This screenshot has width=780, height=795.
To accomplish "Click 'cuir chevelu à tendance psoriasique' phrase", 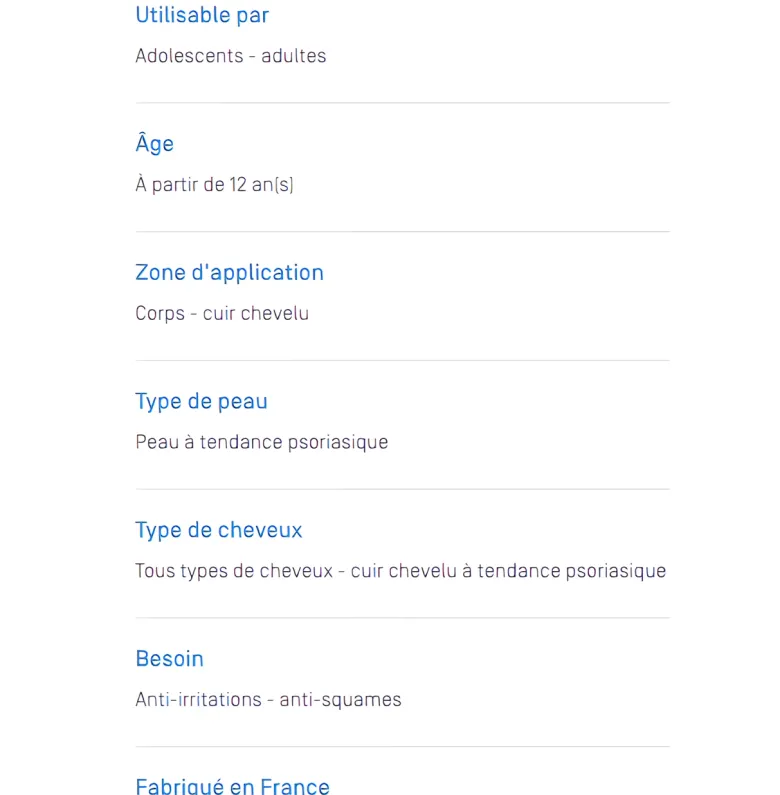I will click(508, 571).
